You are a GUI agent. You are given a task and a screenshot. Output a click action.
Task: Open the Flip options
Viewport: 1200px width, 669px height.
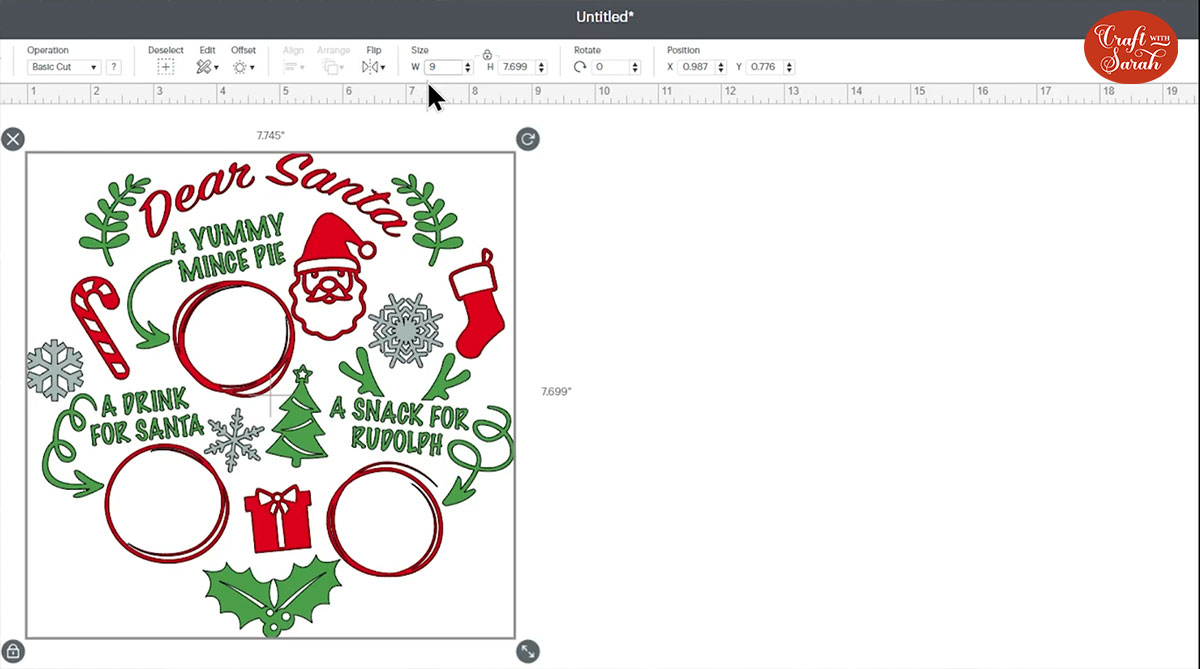click(x=373, y=67)
